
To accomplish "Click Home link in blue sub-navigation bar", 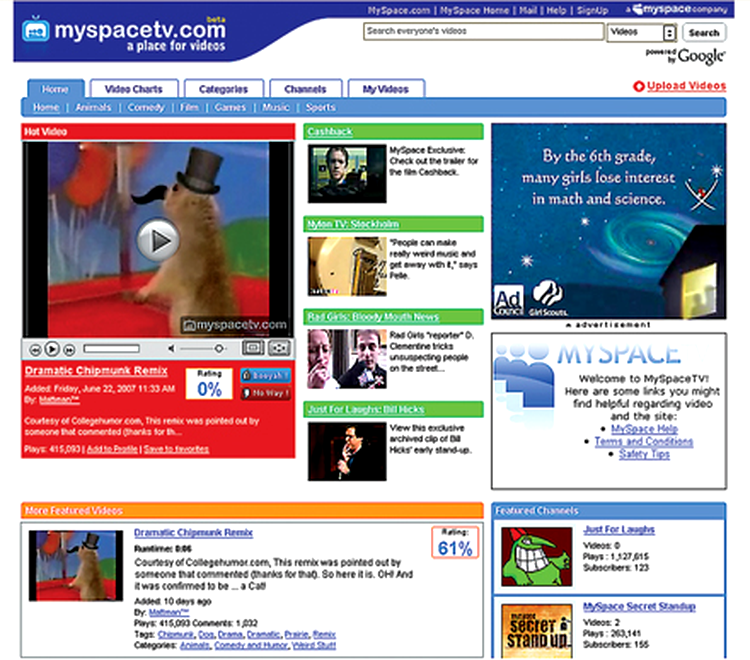I will (46, 107).
